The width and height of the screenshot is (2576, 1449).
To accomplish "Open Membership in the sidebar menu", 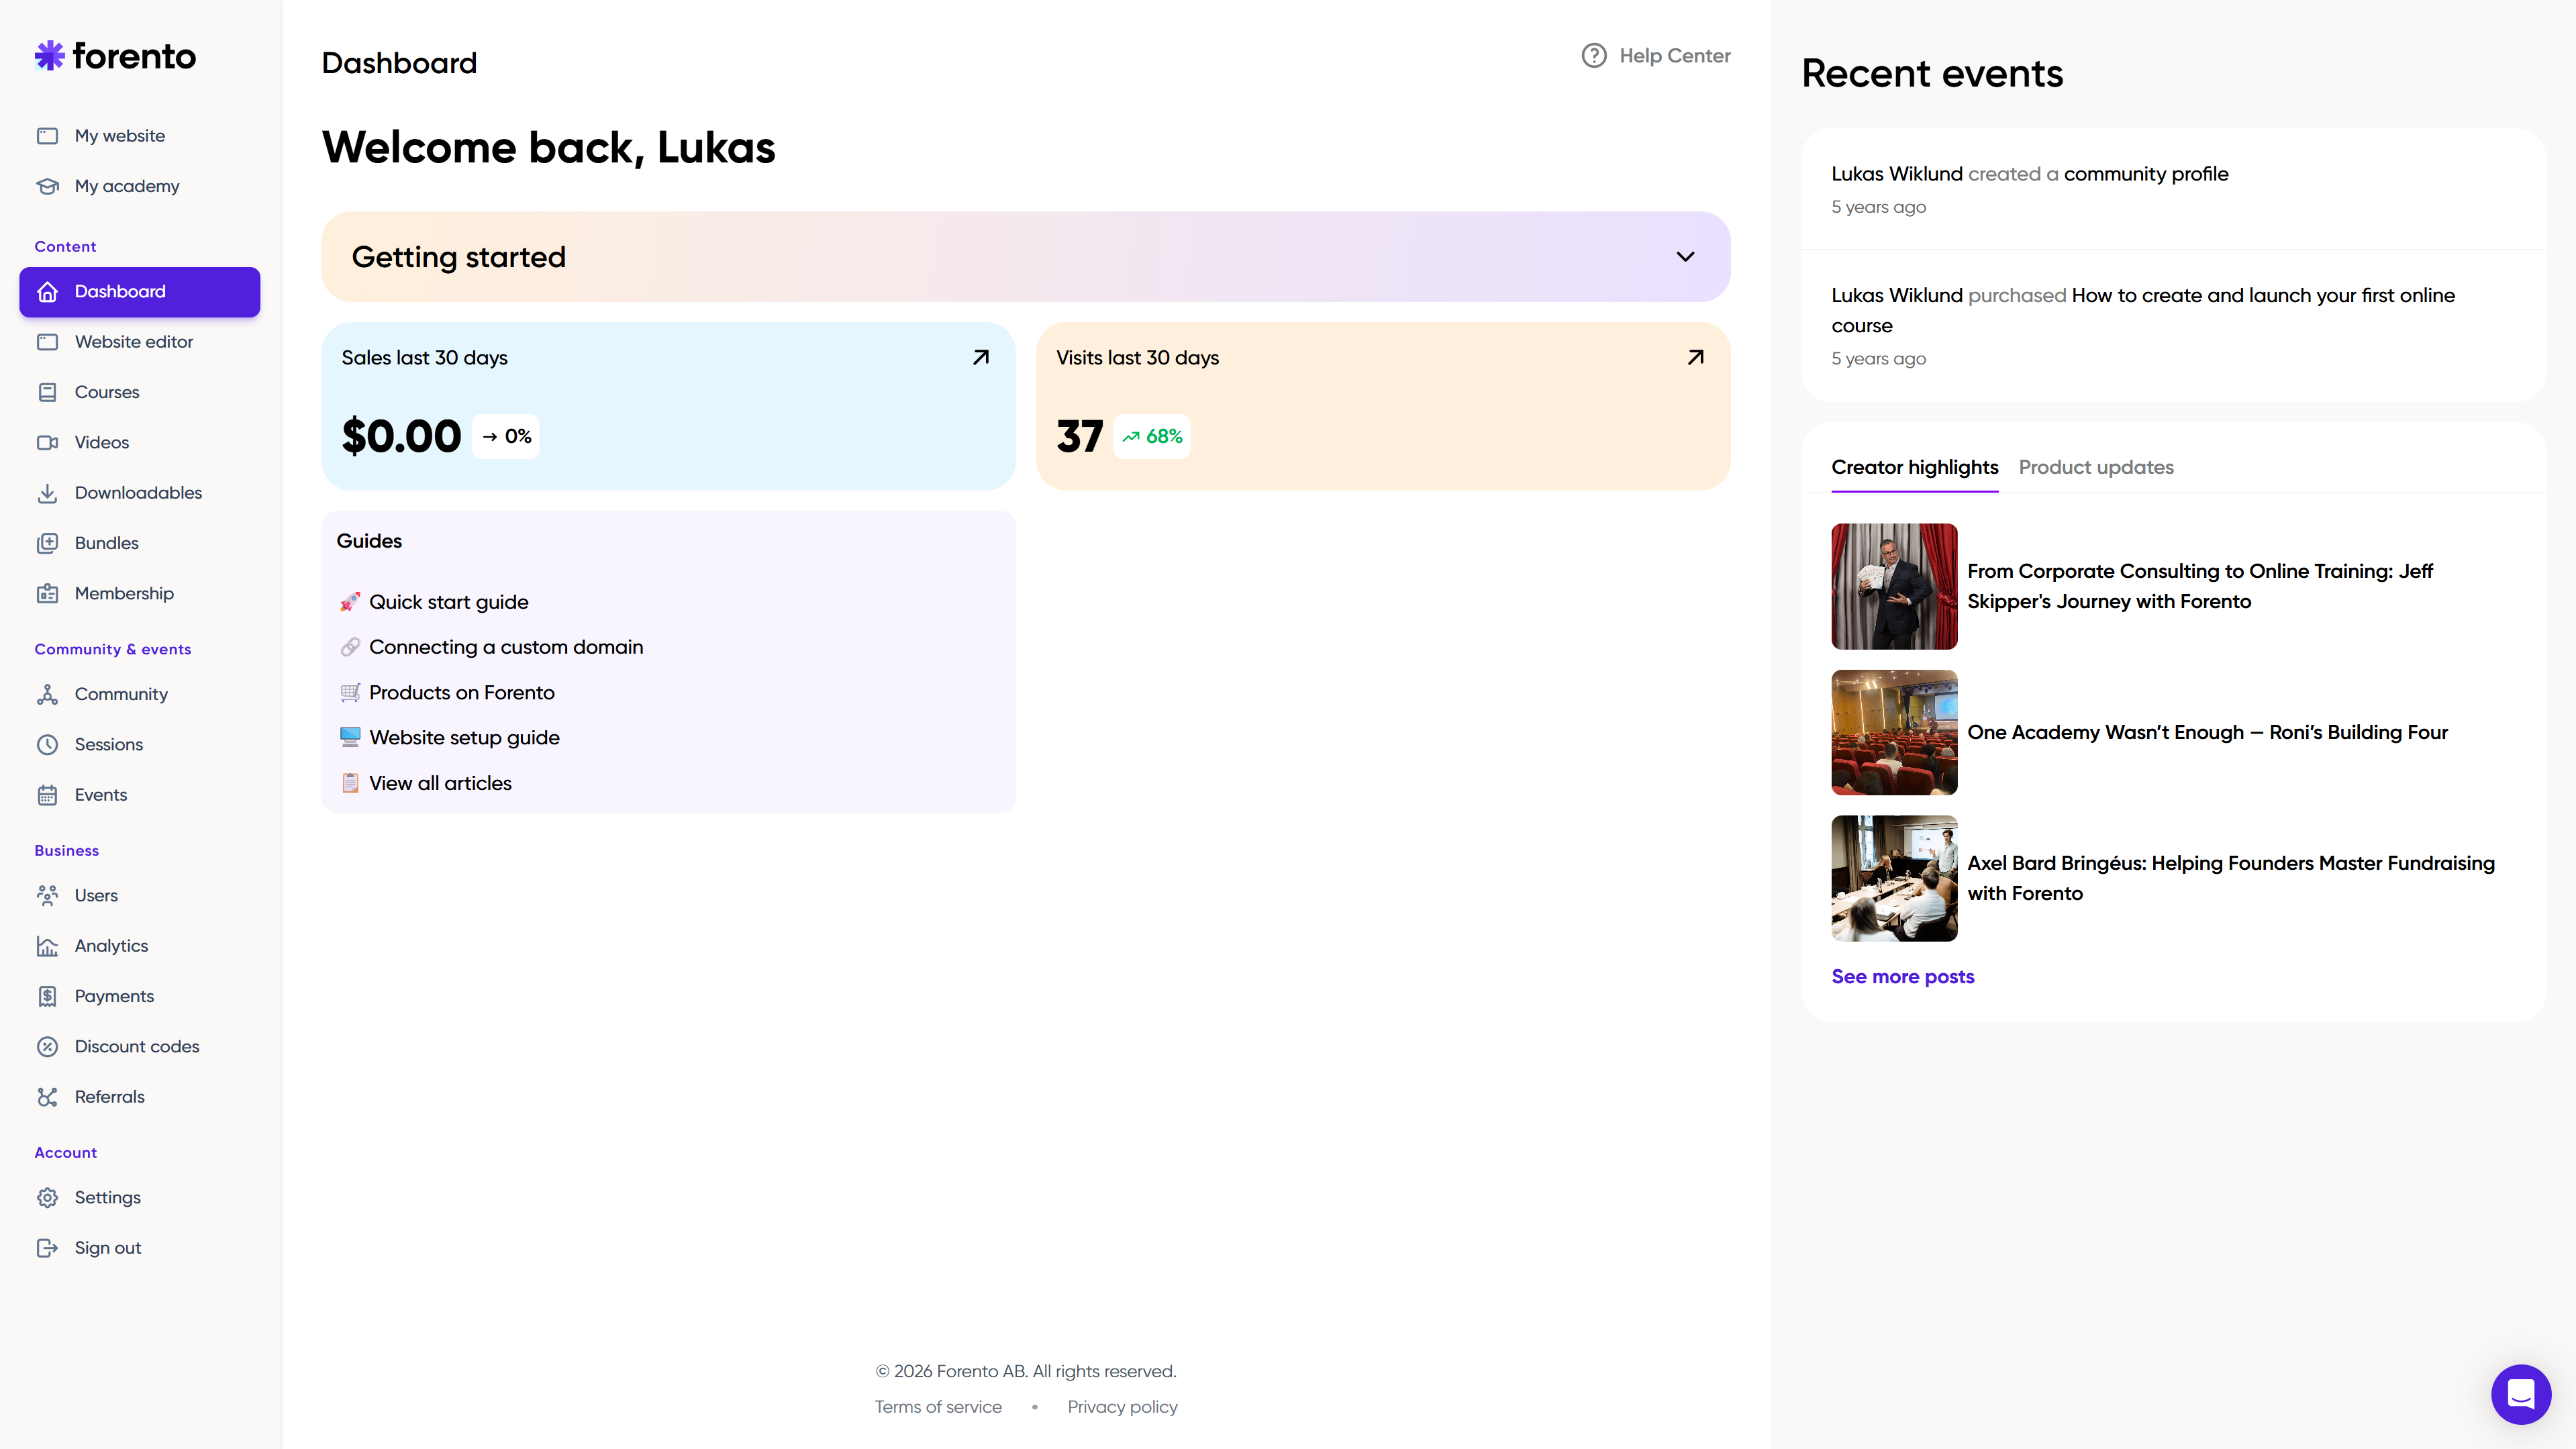I will (x=124, y=593).
